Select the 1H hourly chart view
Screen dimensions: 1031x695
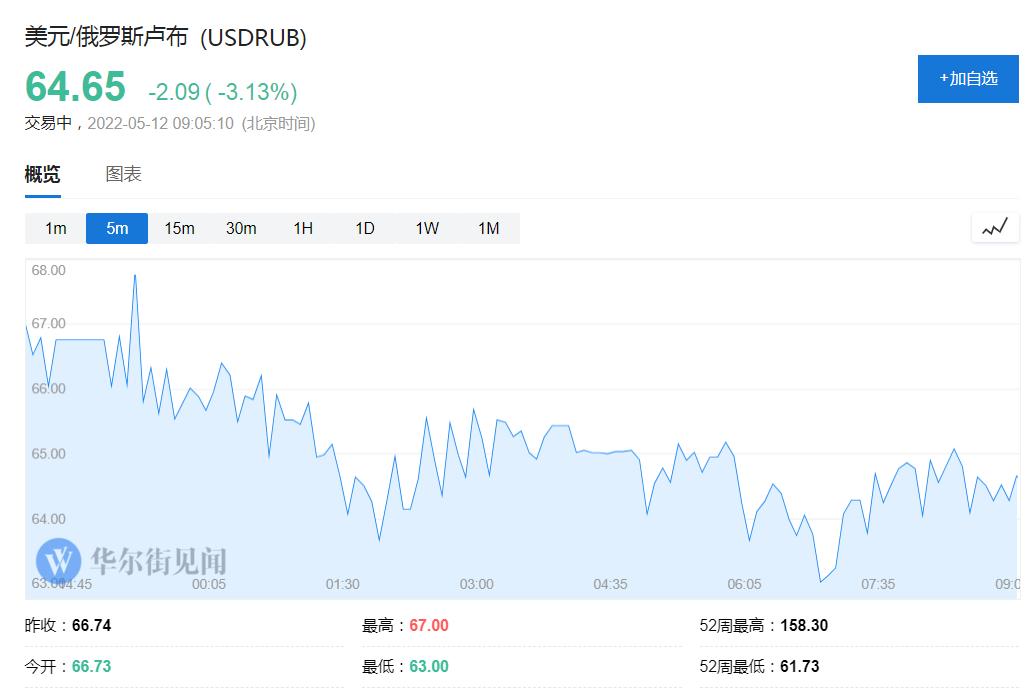[303, 228]
